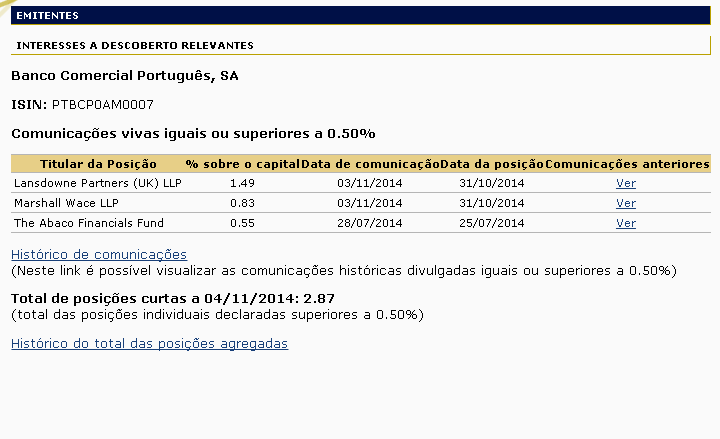Screen dimensions: 720x439
Task: Click the 28/07/2014 communication date
Action: coord(370,223)
